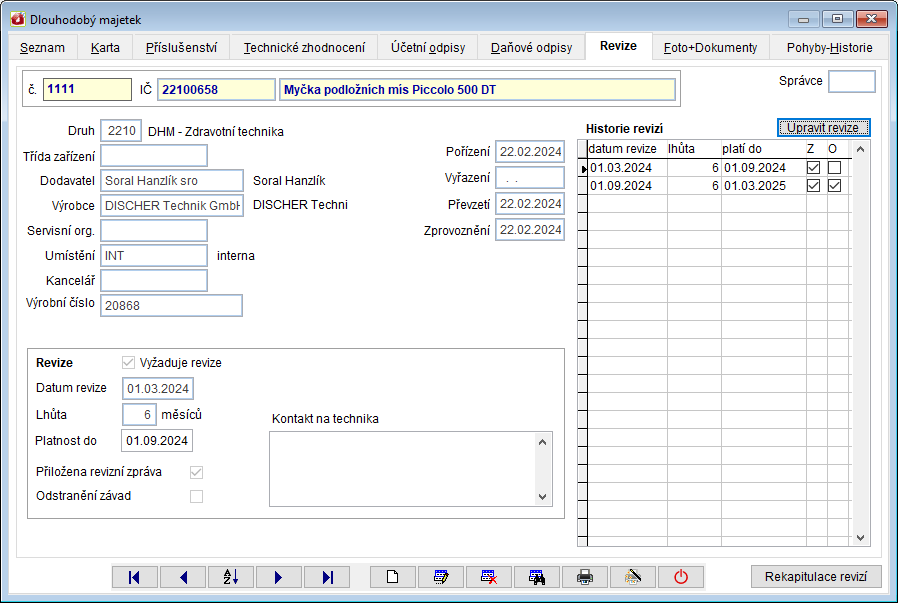The height and width of the screenshot is (603, 898).
Task: Open the A-Z sort order button
Action: pos(231,577)
